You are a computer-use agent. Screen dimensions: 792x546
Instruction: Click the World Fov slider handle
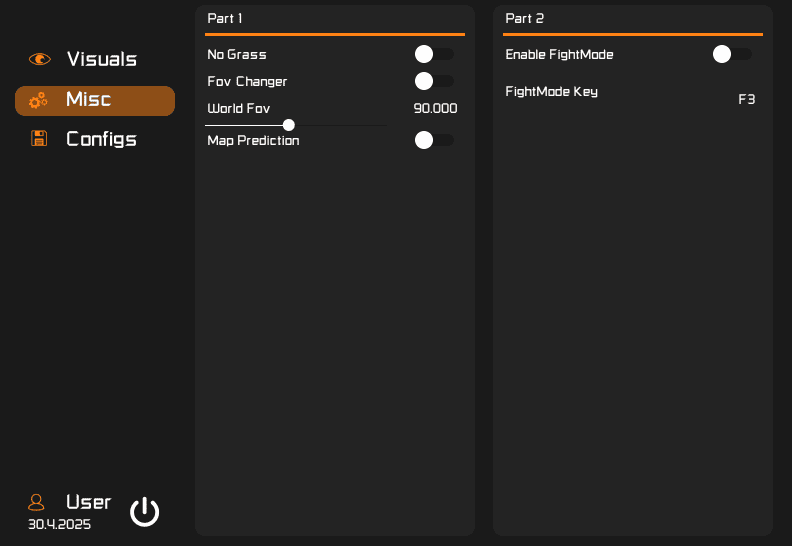point(289,125)
